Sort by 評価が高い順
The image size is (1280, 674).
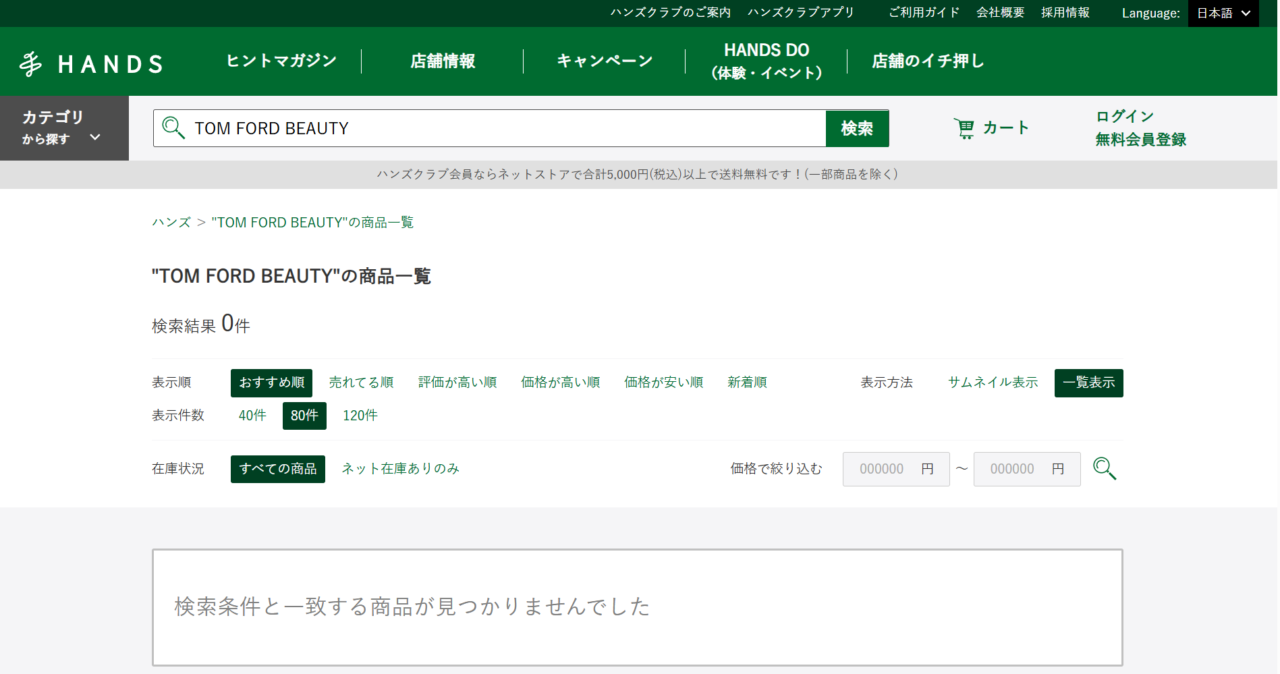click(457, 383)
